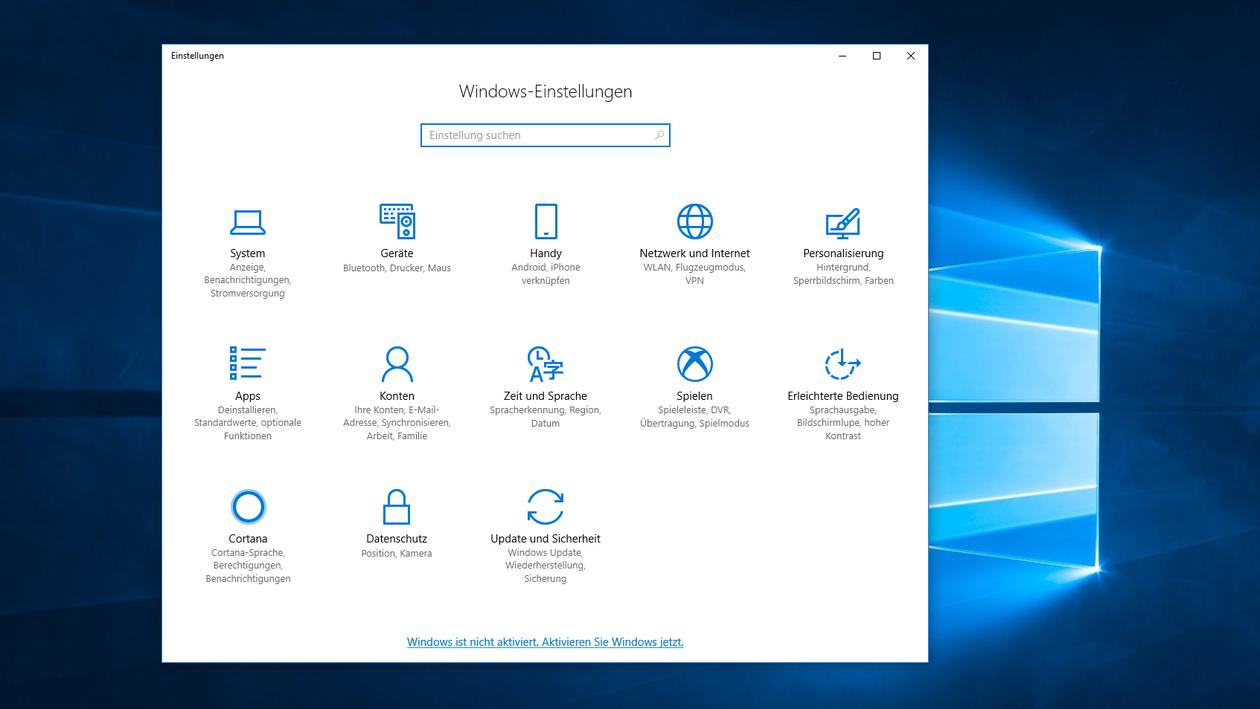
Task: Click the search magnifier icon
Action: tap(659, 135)
